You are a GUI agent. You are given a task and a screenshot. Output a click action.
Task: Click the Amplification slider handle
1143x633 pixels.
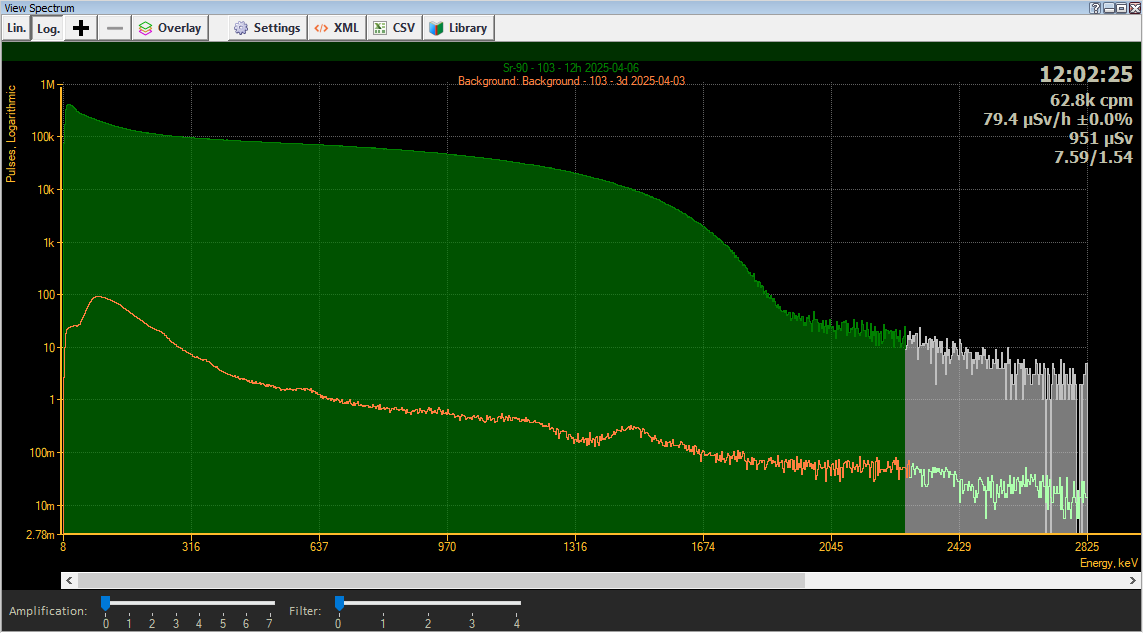(x=105, y=603)
